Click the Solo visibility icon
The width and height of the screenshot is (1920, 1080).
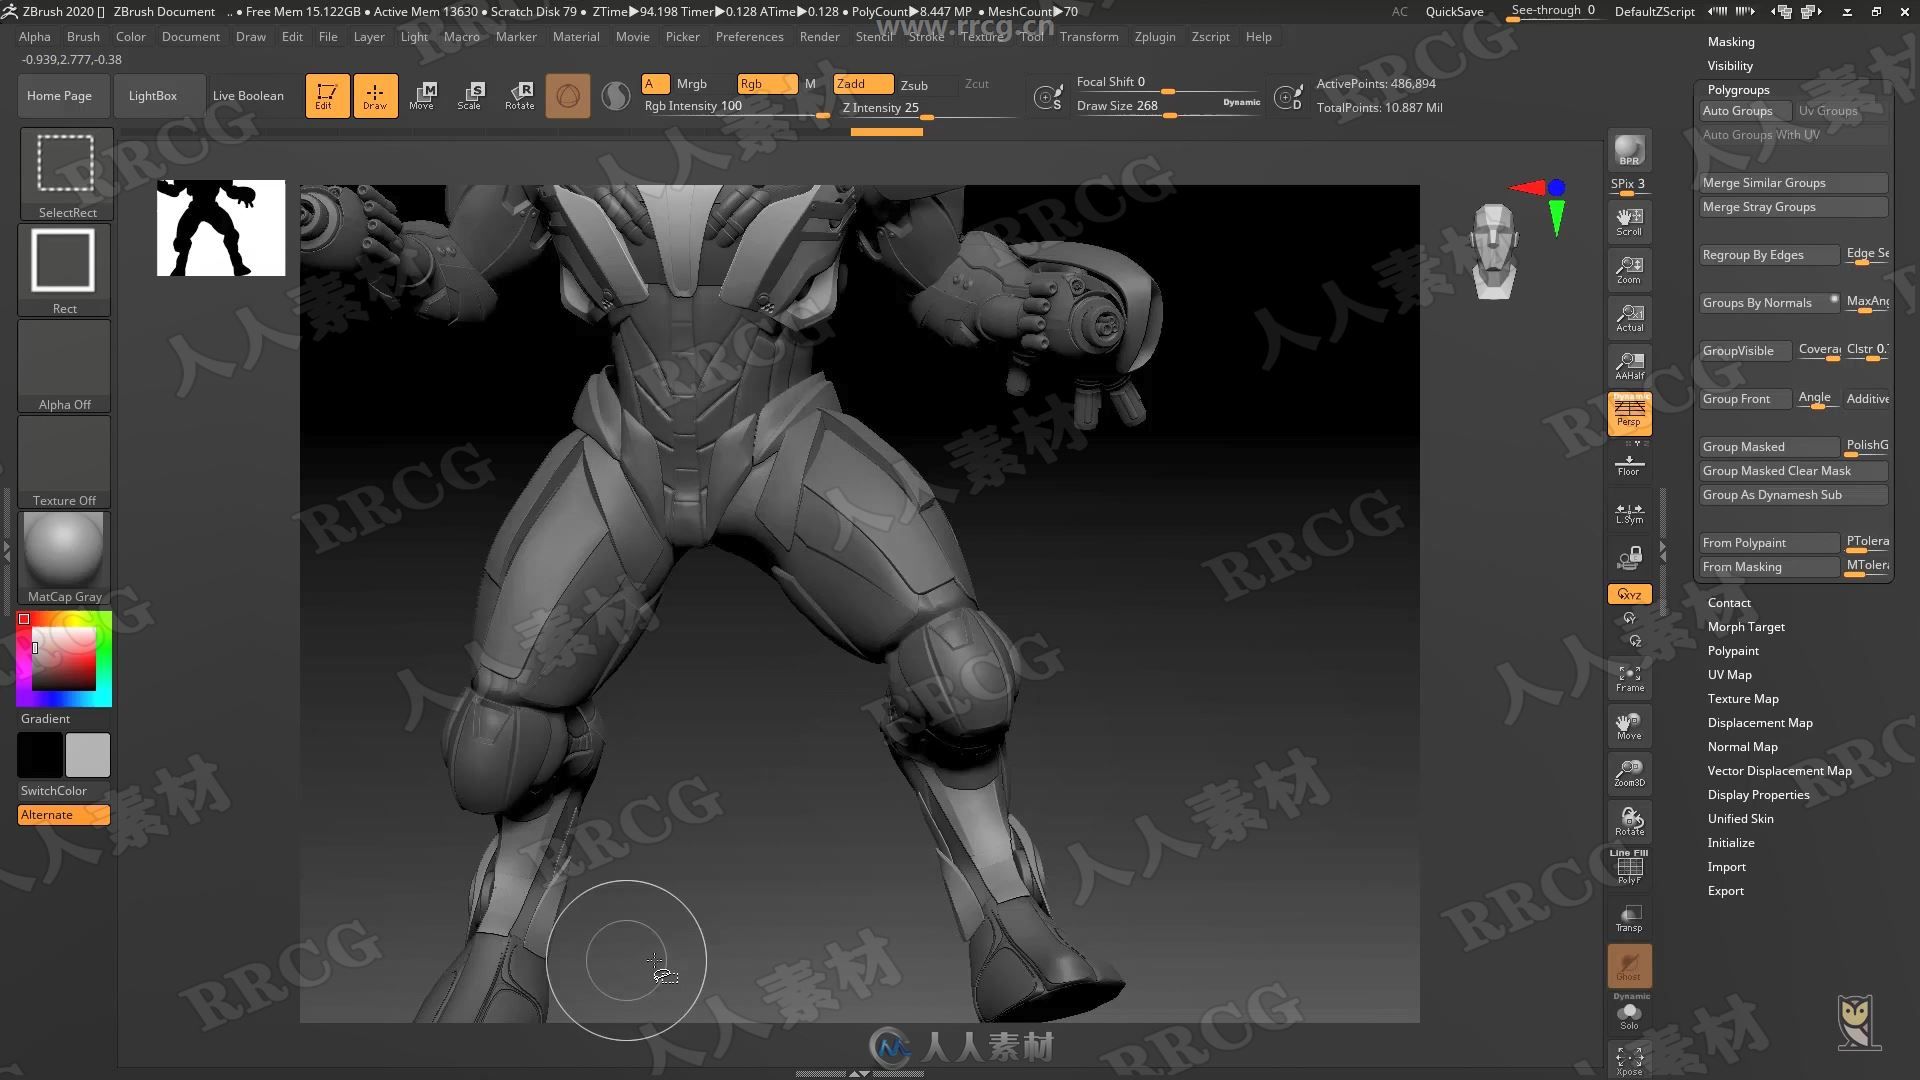[1629, 1015]
